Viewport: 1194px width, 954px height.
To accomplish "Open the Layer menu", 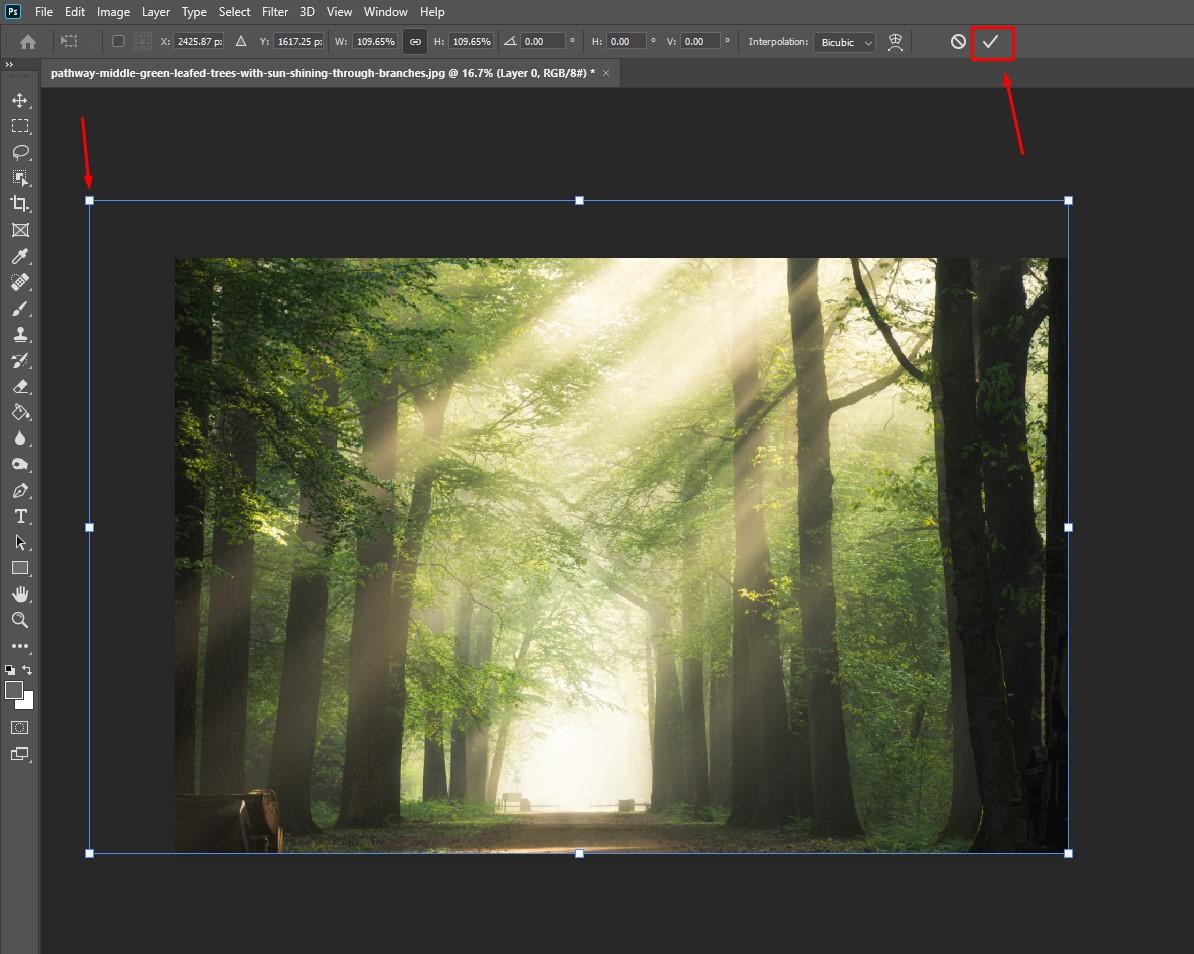I will (x=155, y=12).
